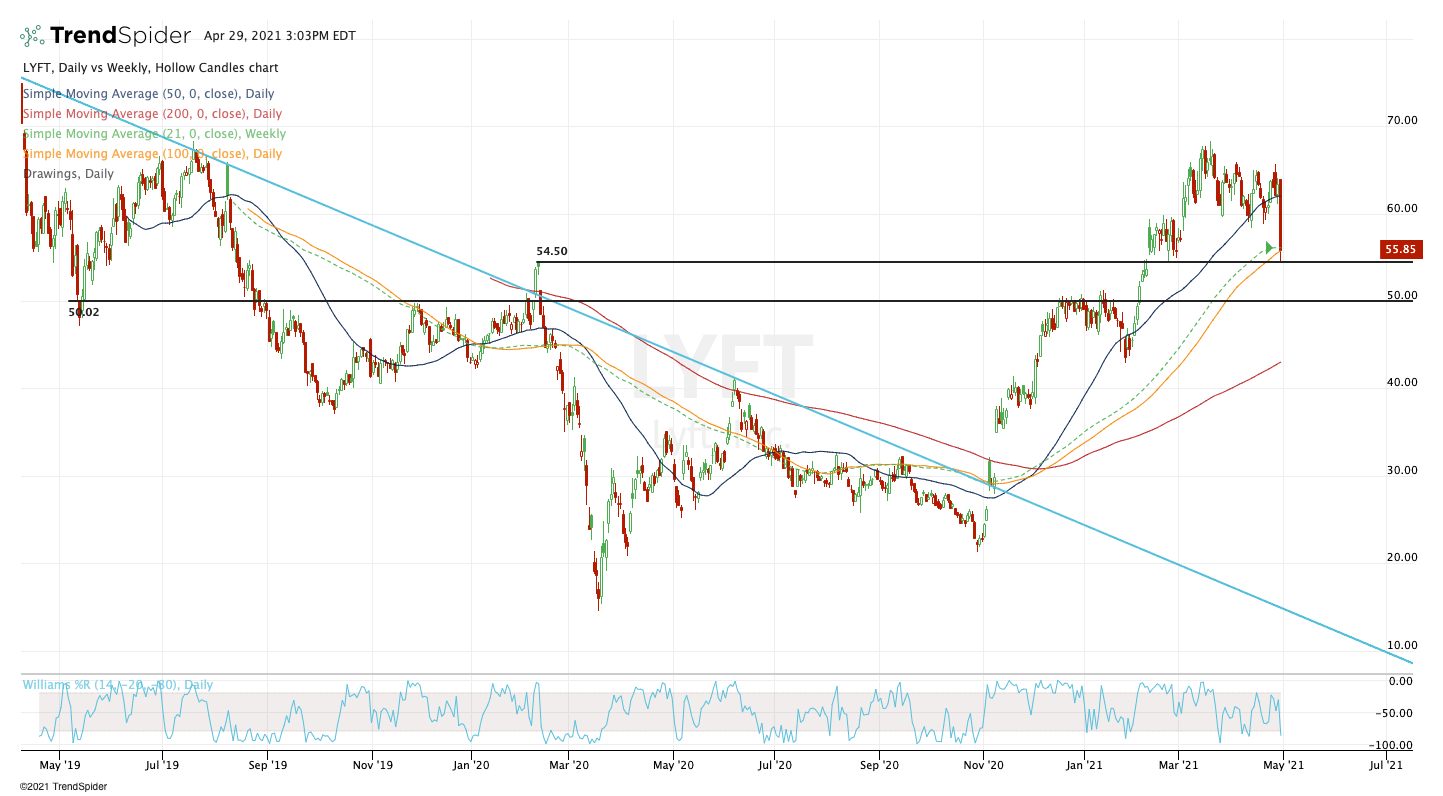This screenshot has height=796, width=1443.
Task: Click the Williams %R indicator label
Action: [118, 685]
